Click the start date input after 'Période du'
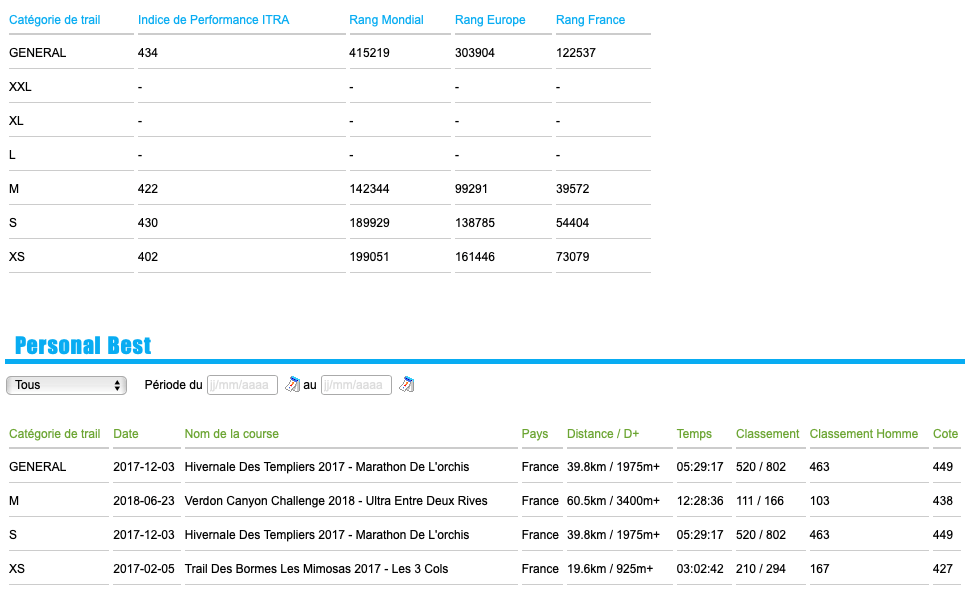This screenshot has height=593, width=968. 242,385
